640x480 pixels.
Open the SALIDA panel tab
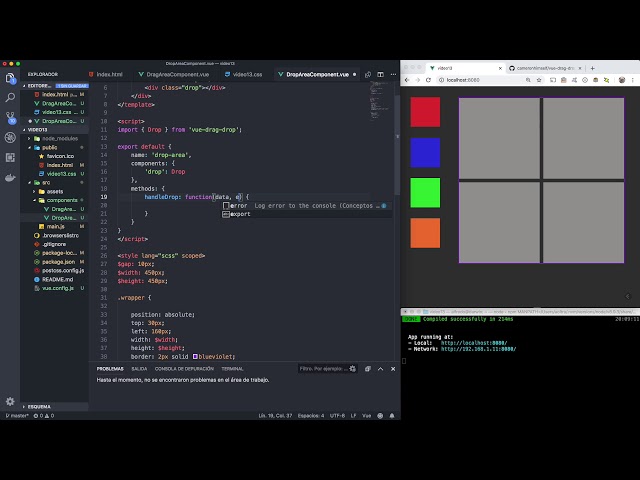click(x=139, y=369)
